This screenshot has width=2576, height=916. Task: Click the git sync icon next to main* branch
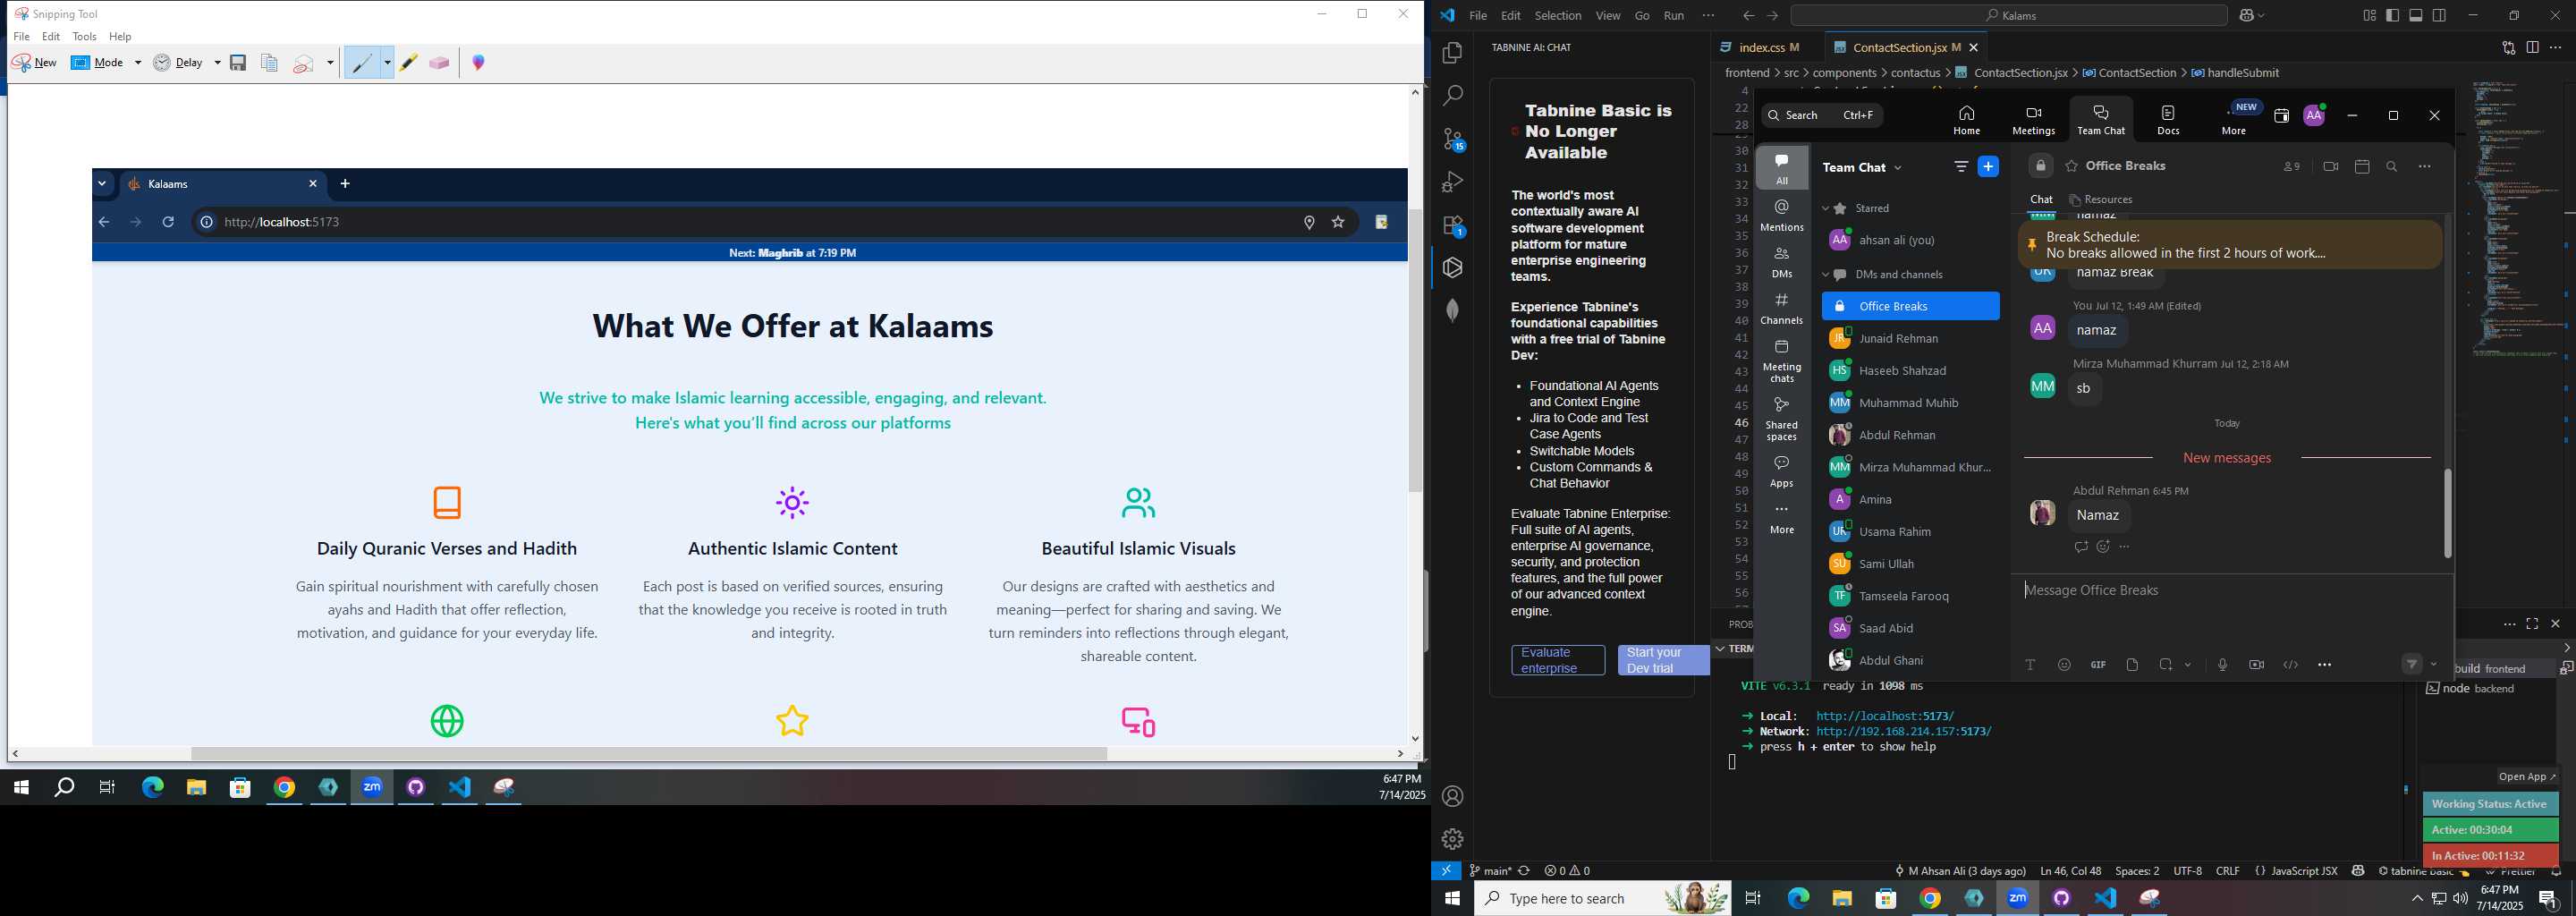[x=1524, y=871]
